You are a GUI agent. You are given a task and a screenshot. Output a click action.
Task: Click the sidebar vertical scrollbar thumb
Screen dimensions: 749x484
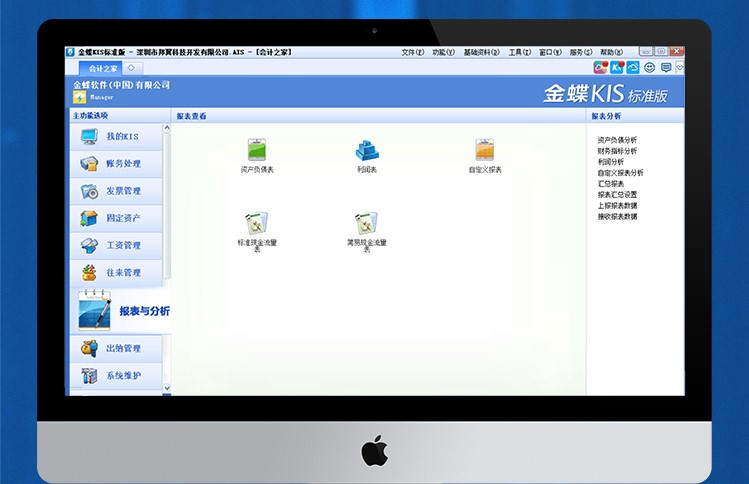click(x=167, y=206)
